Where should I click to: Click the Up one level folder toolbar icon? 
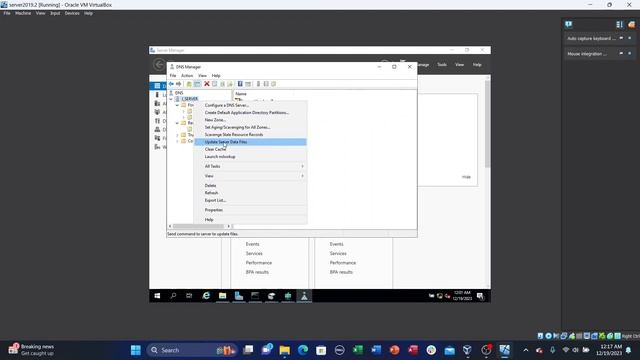coord(189,84)
